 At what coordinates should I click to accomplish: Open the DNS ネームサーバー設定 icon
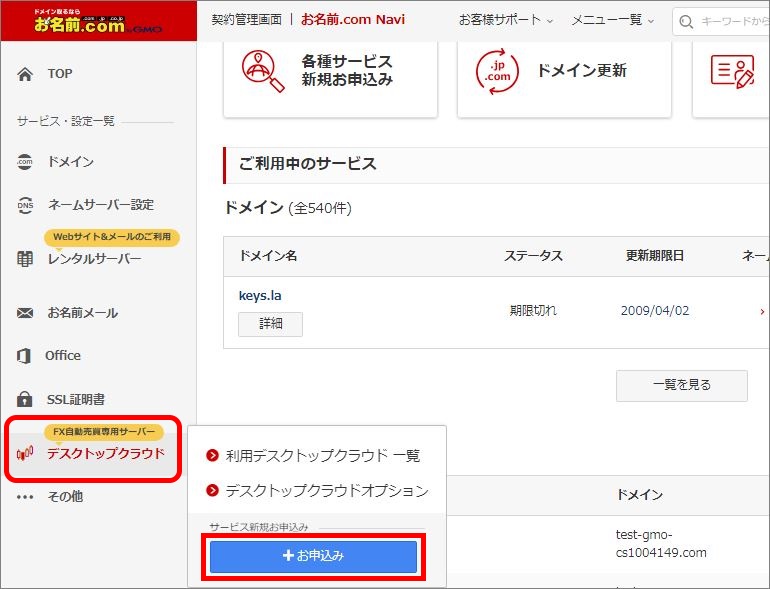pos(25,205)
